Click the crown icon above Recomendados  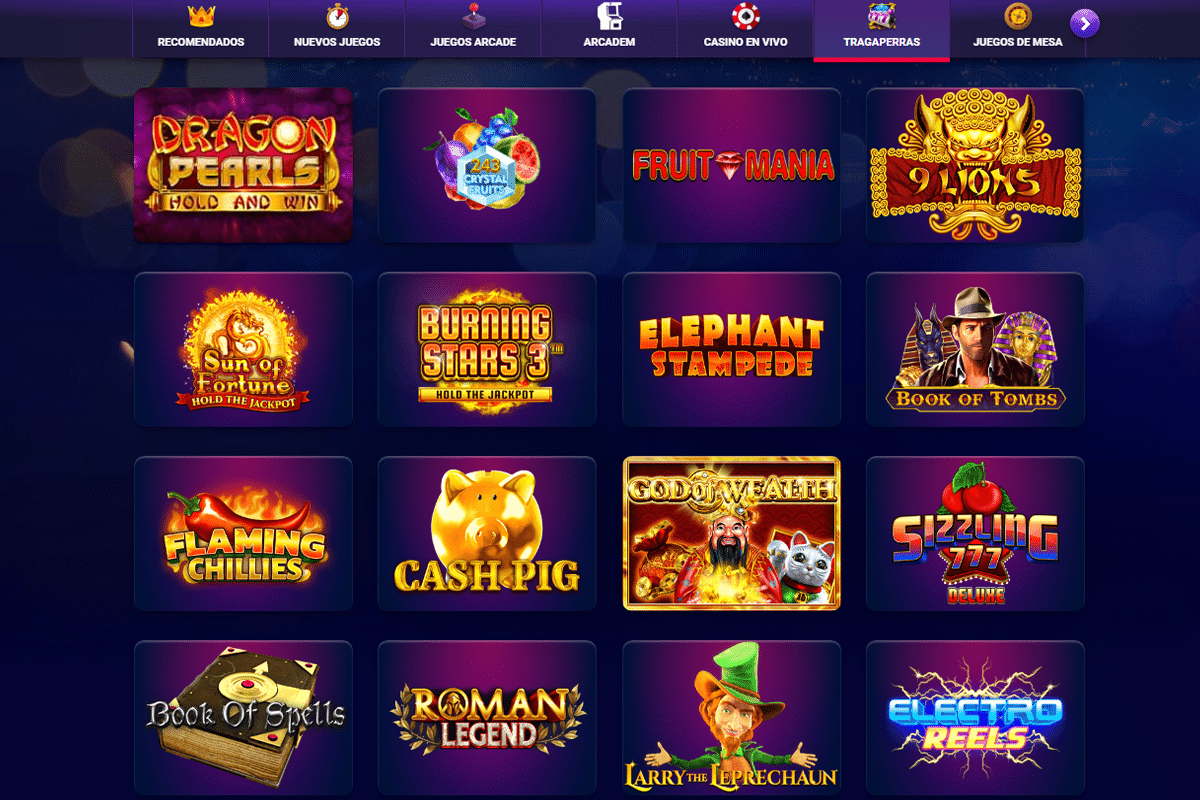pos(201,16)
